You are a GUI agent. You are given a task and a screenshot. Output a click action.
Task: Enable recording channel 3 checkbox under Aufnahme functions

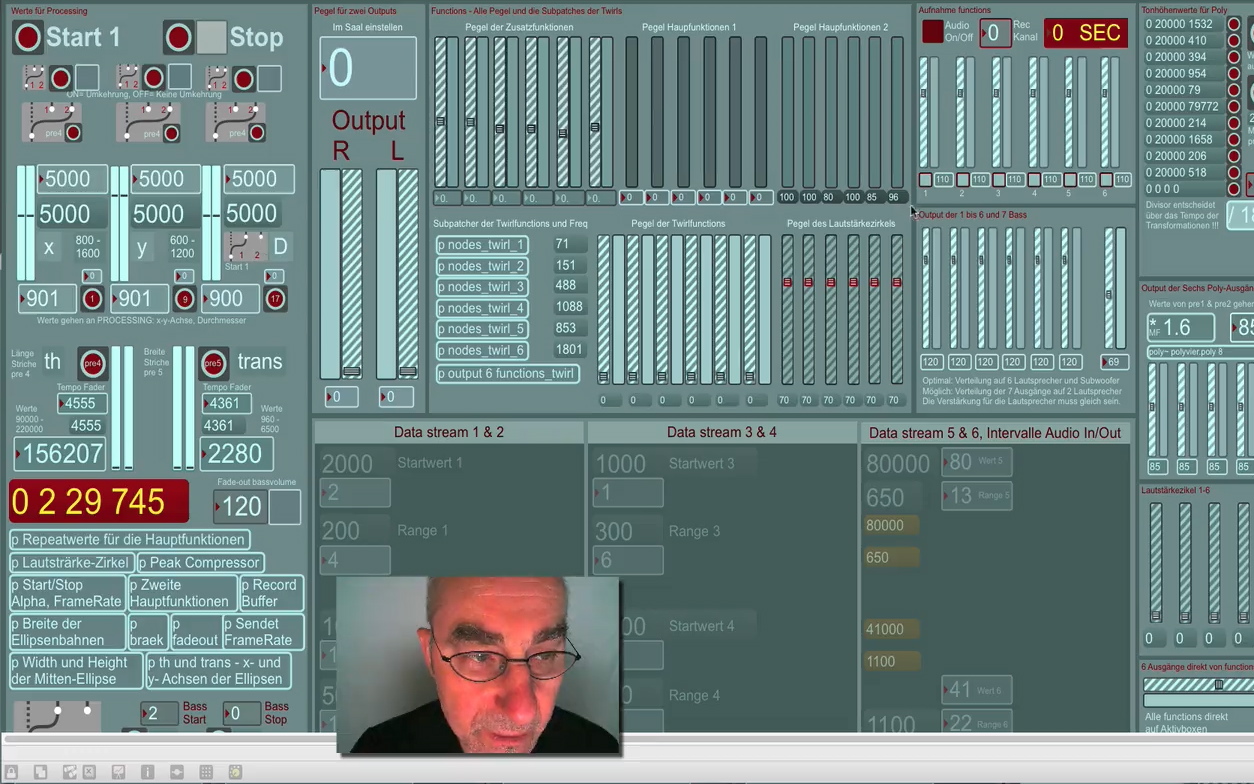(997, 180)
